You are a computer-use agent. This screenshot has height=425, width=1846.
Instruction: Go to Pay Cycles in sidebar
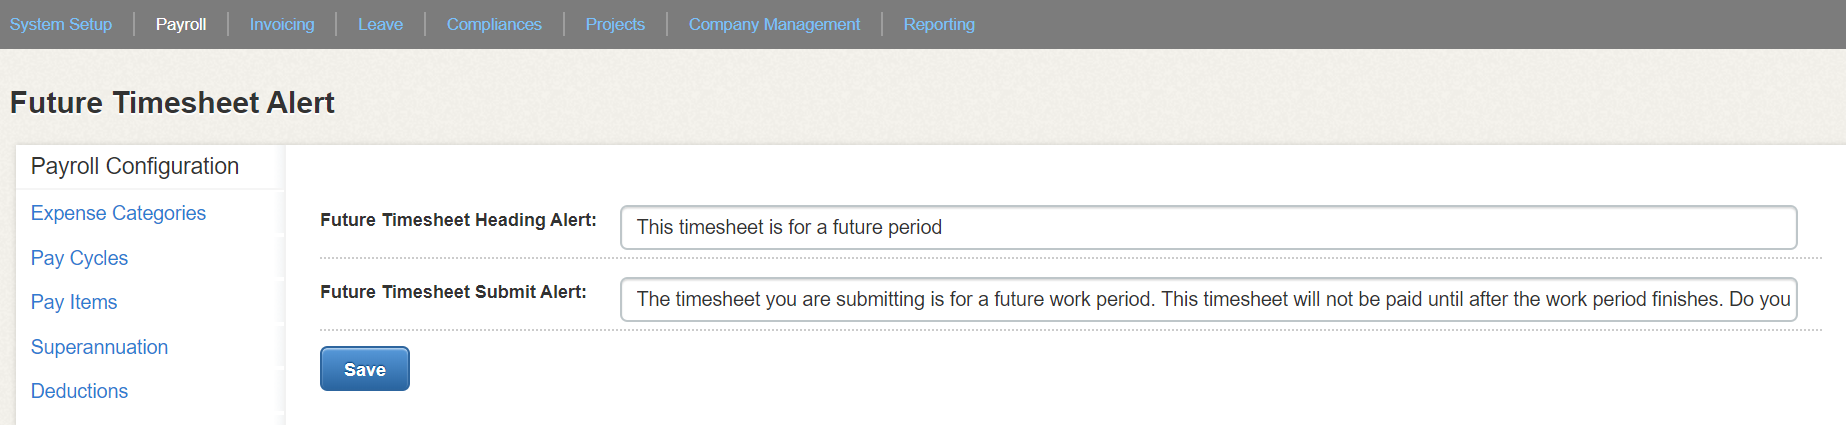(x=79, y=258)
